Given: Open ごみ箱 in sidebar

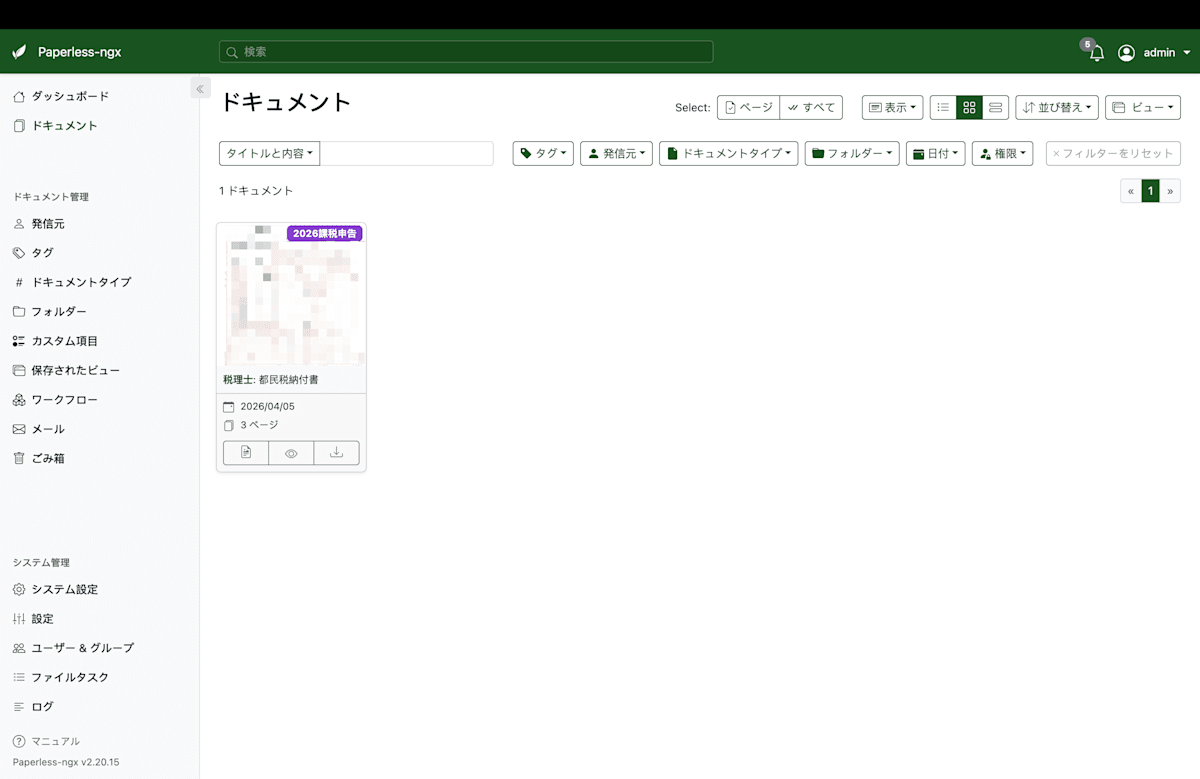Looking at the screenshot, I should click(39, 458).
